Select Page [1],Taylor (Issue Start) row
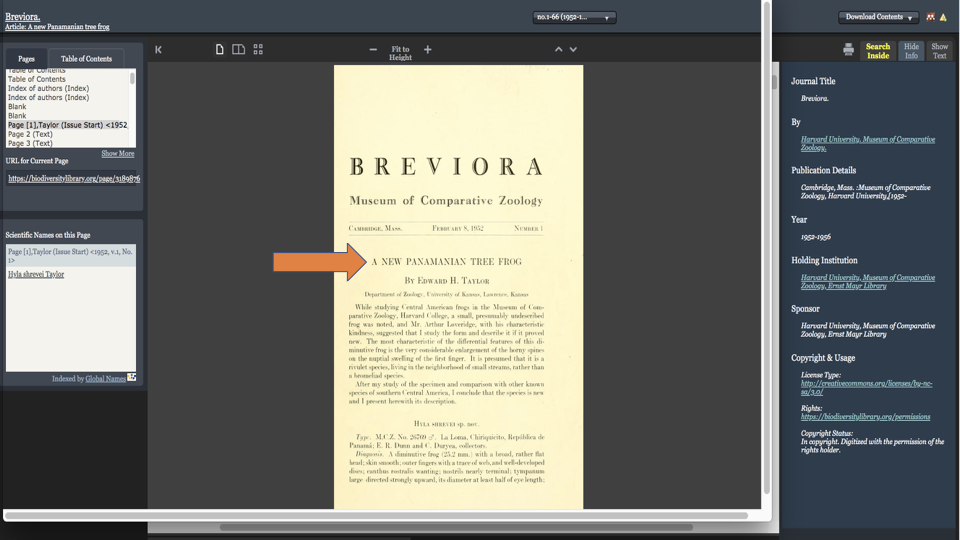The width and height of the screenshot is (960, 540). (x=67, y=125)
